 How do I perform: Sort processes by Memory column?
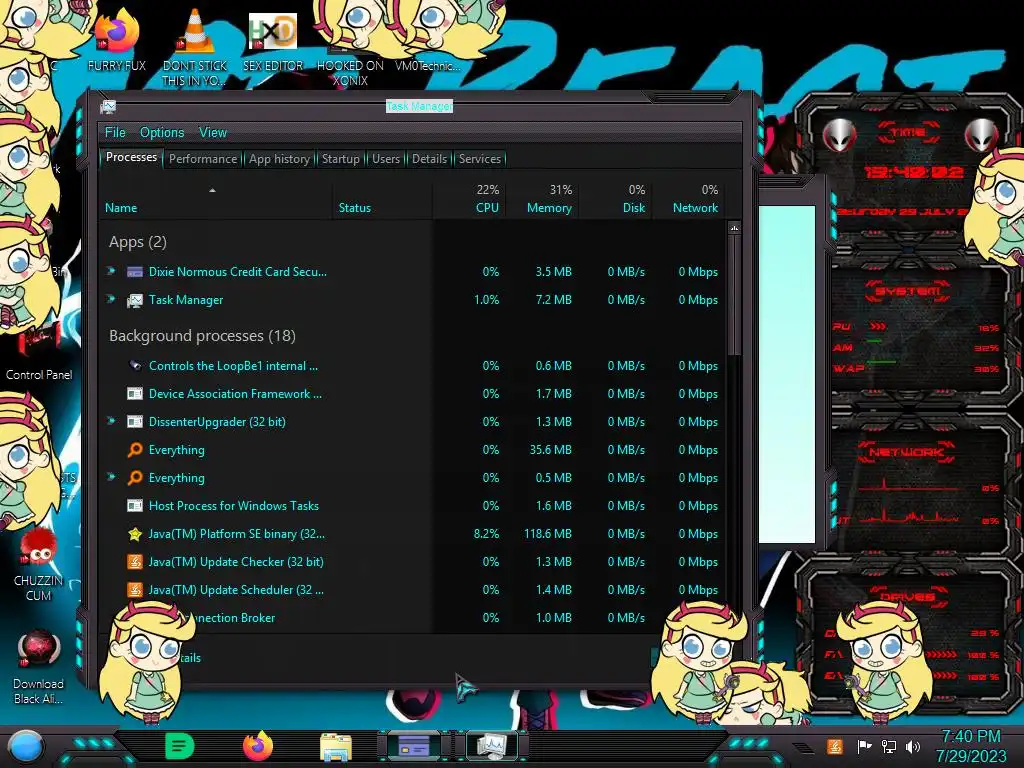(542, 200)
